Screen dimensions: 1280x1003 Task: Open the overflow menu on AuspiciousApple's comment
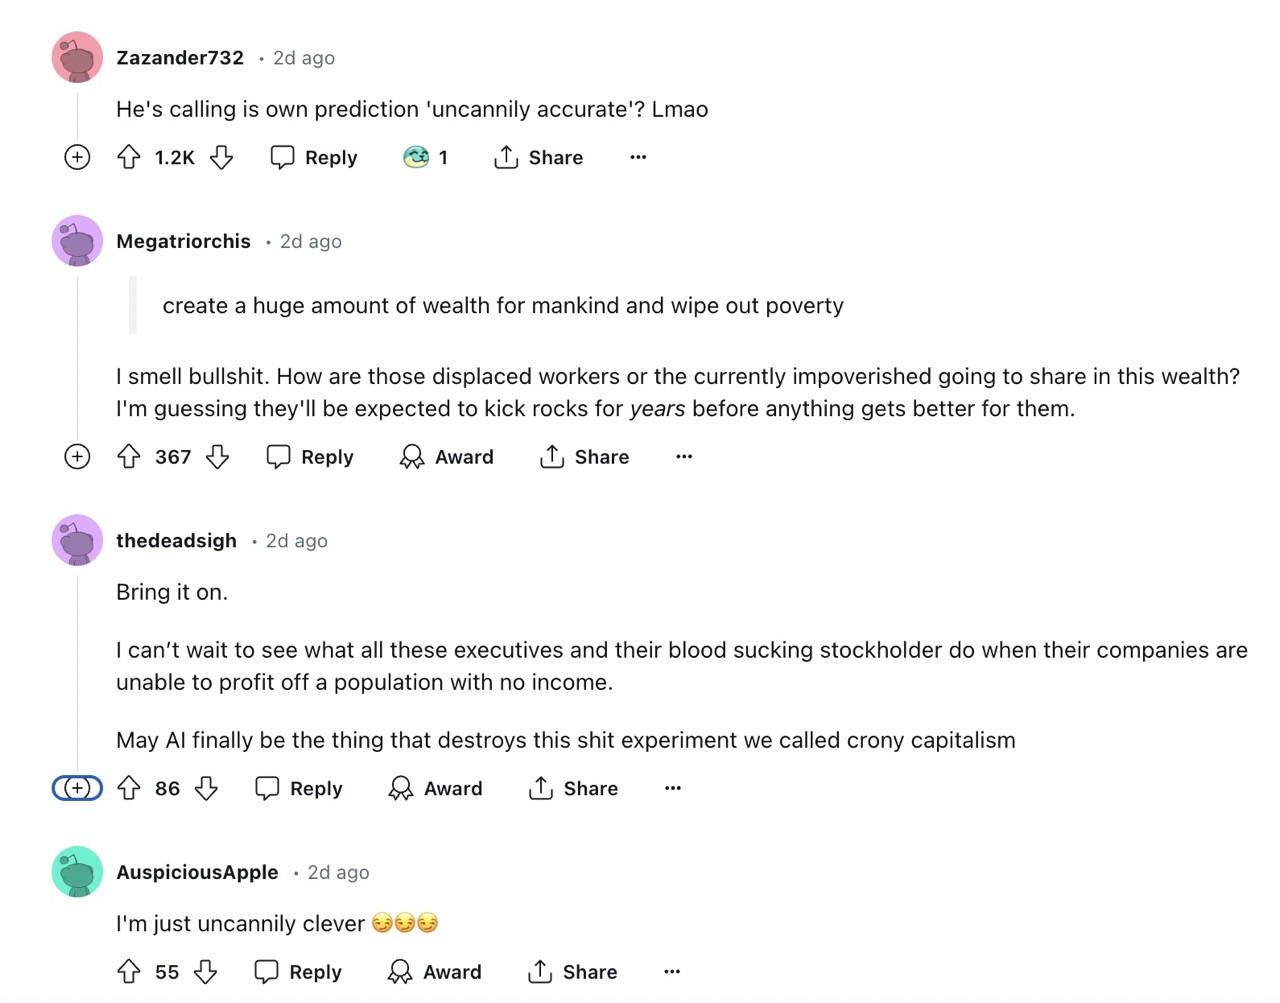[x=671, y=971]
